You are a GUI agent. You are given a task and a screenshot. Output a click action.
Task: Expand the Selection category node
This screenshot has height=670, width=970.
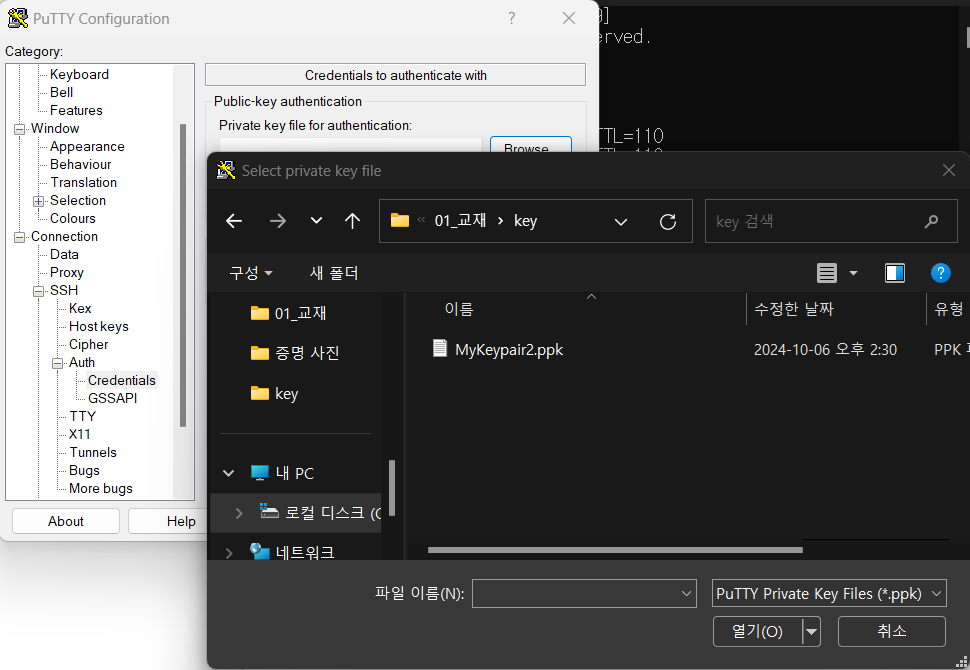tap(39, 201)
